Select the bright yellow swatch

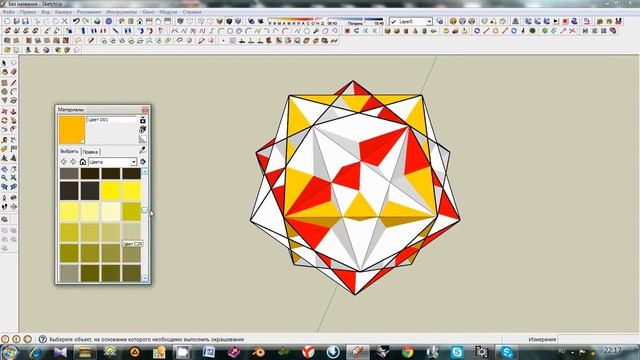[x=111, y=191]
